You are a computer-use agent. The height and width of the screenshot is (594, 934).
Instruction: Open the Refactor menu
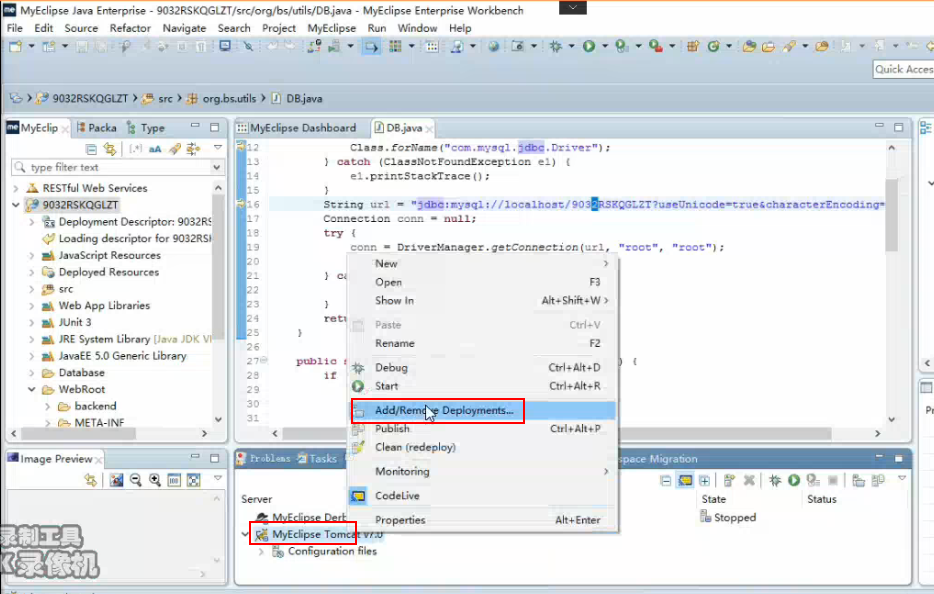(x=130, y=28)
